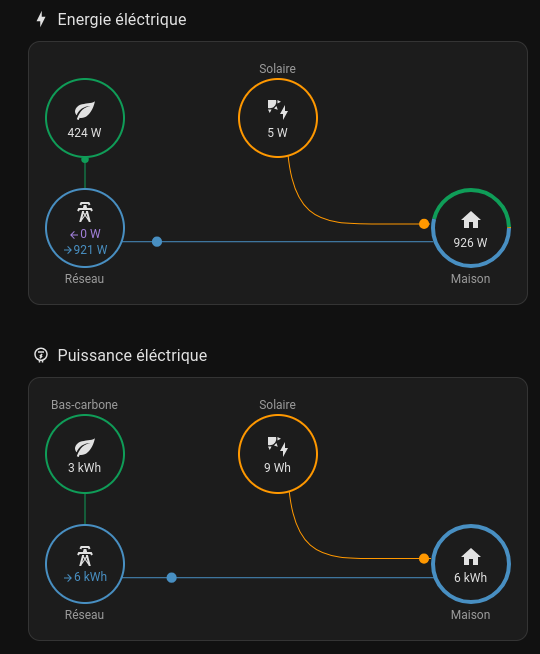Click the Energie éléctrique heading
This screenshot has width=540, height=654.
click(x=122, y=20)
